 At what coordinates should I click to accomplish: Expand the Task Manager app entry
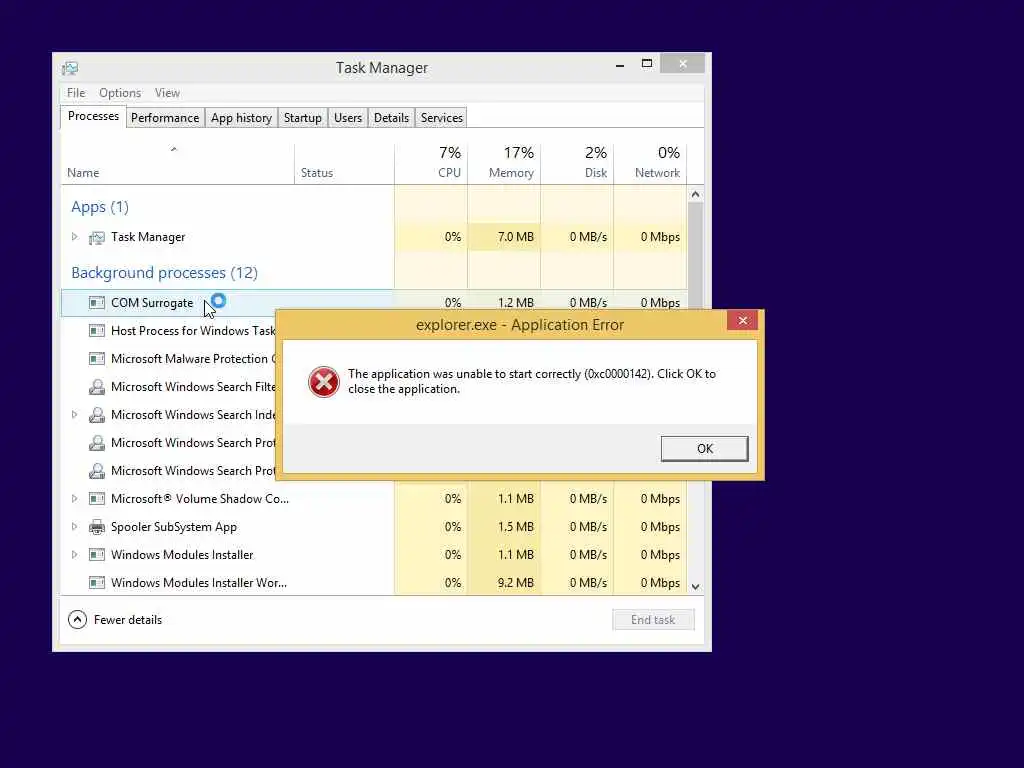pos(74,237)
